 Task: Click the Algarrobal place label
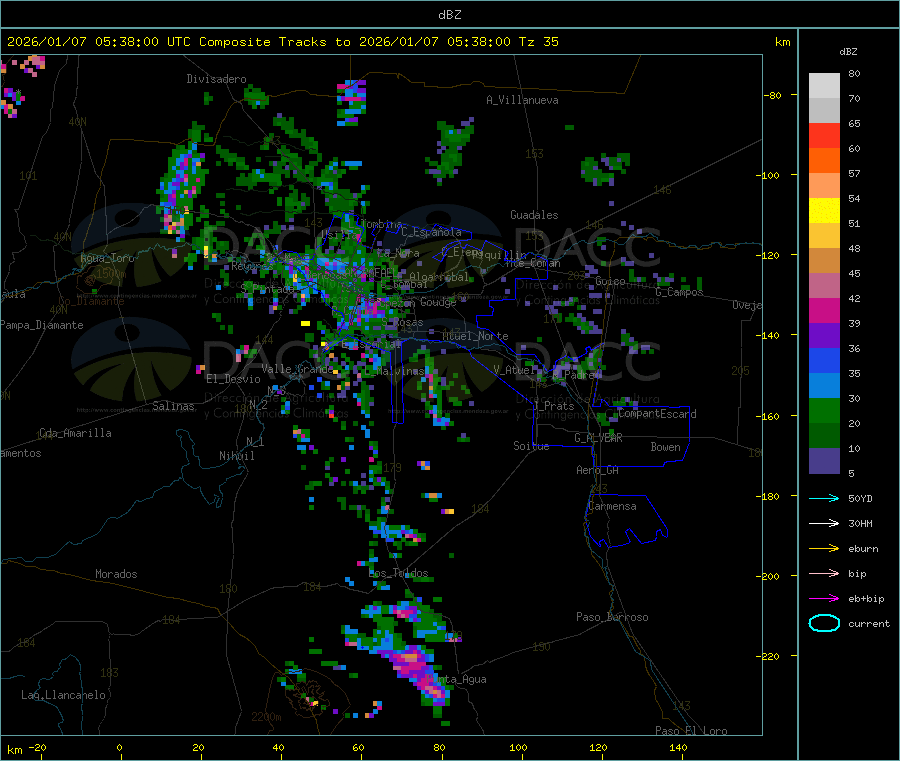(x=439, y=277)
